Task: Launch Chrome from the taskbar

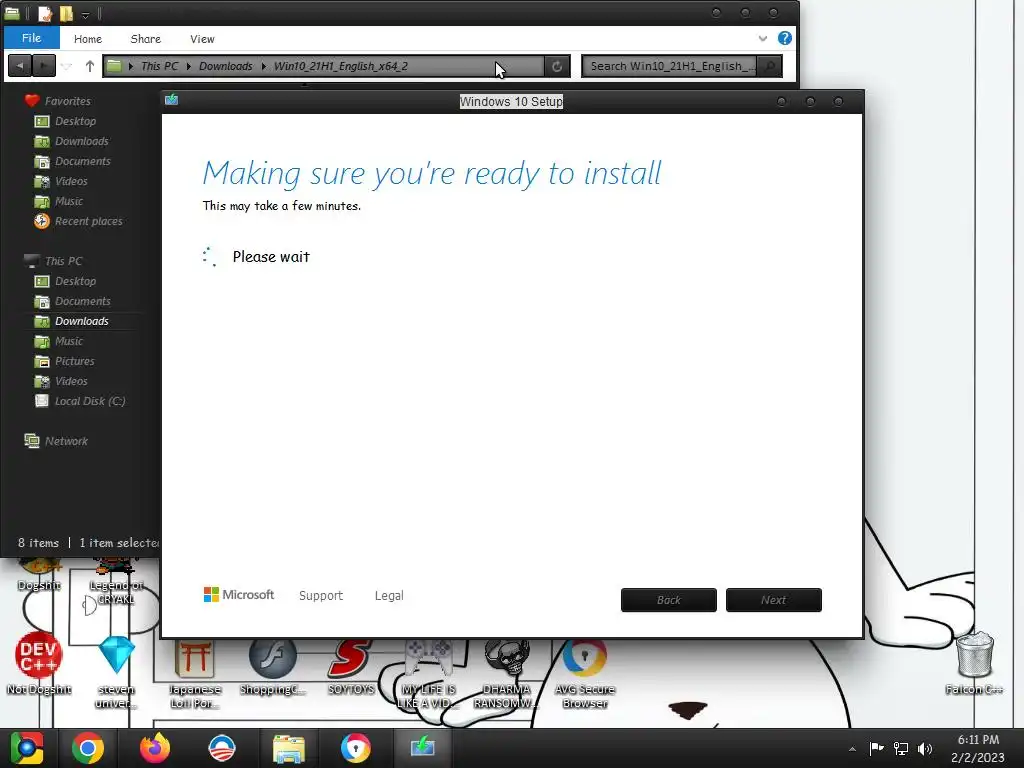Action: pos(88,748)
